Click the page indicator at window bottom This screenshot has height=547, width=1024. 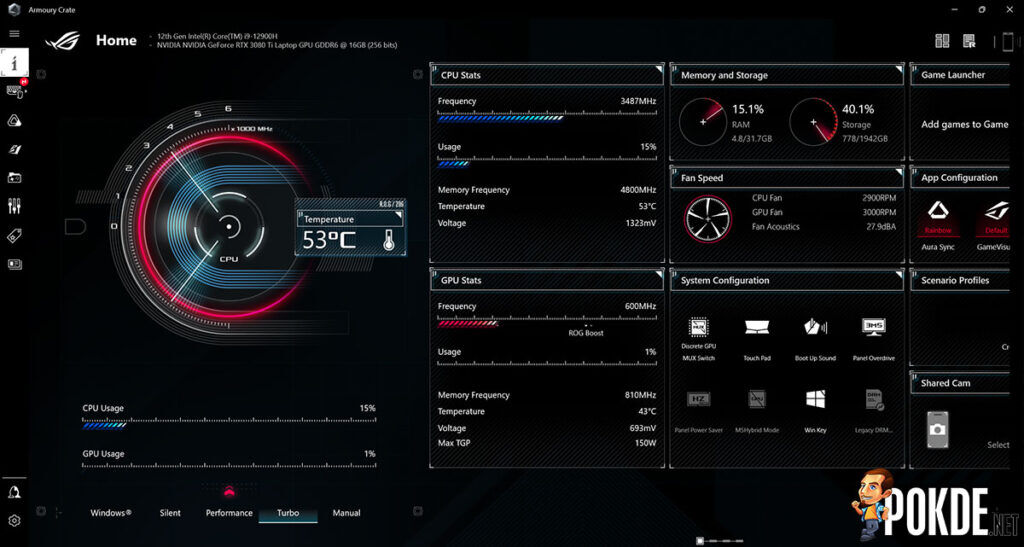click(x=721, y=541)
